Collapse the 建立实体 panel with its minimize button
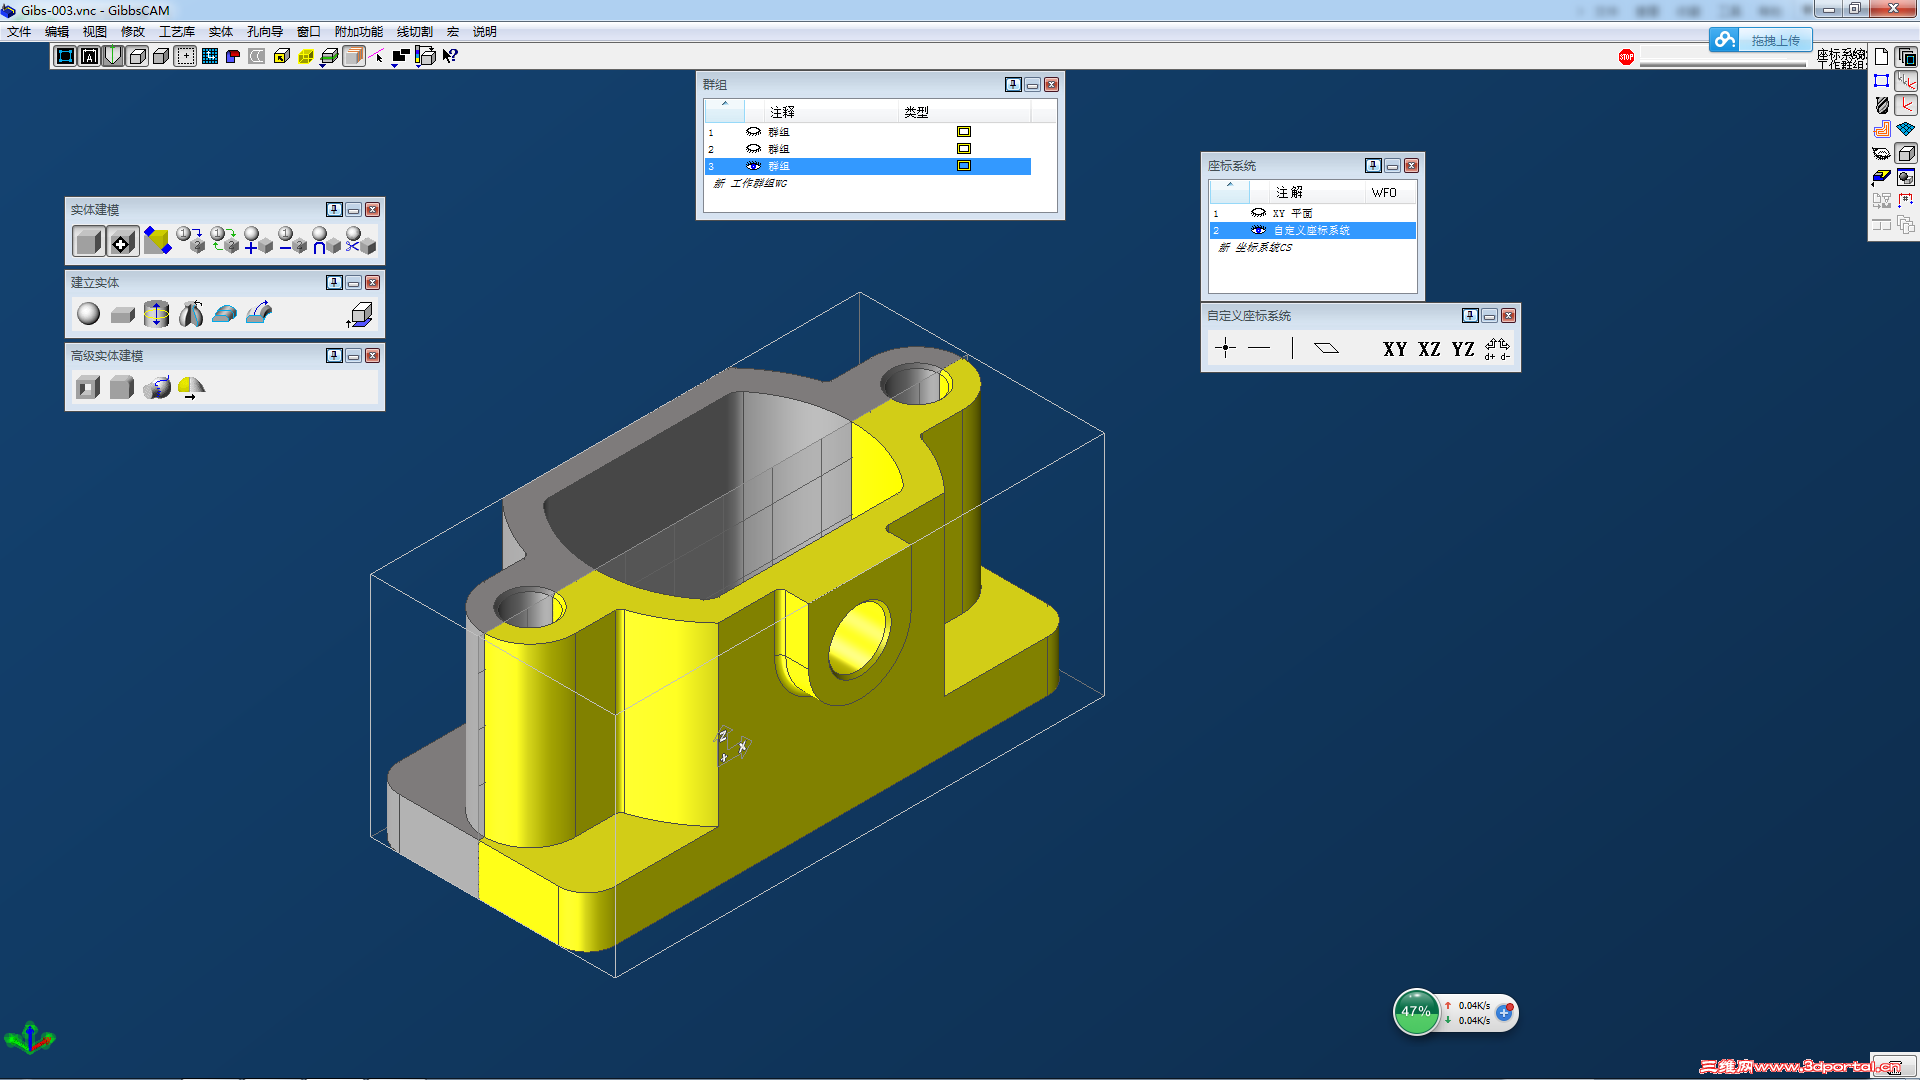The width and height of the screenshot is (1920, 1080). [x=353, y=283]
